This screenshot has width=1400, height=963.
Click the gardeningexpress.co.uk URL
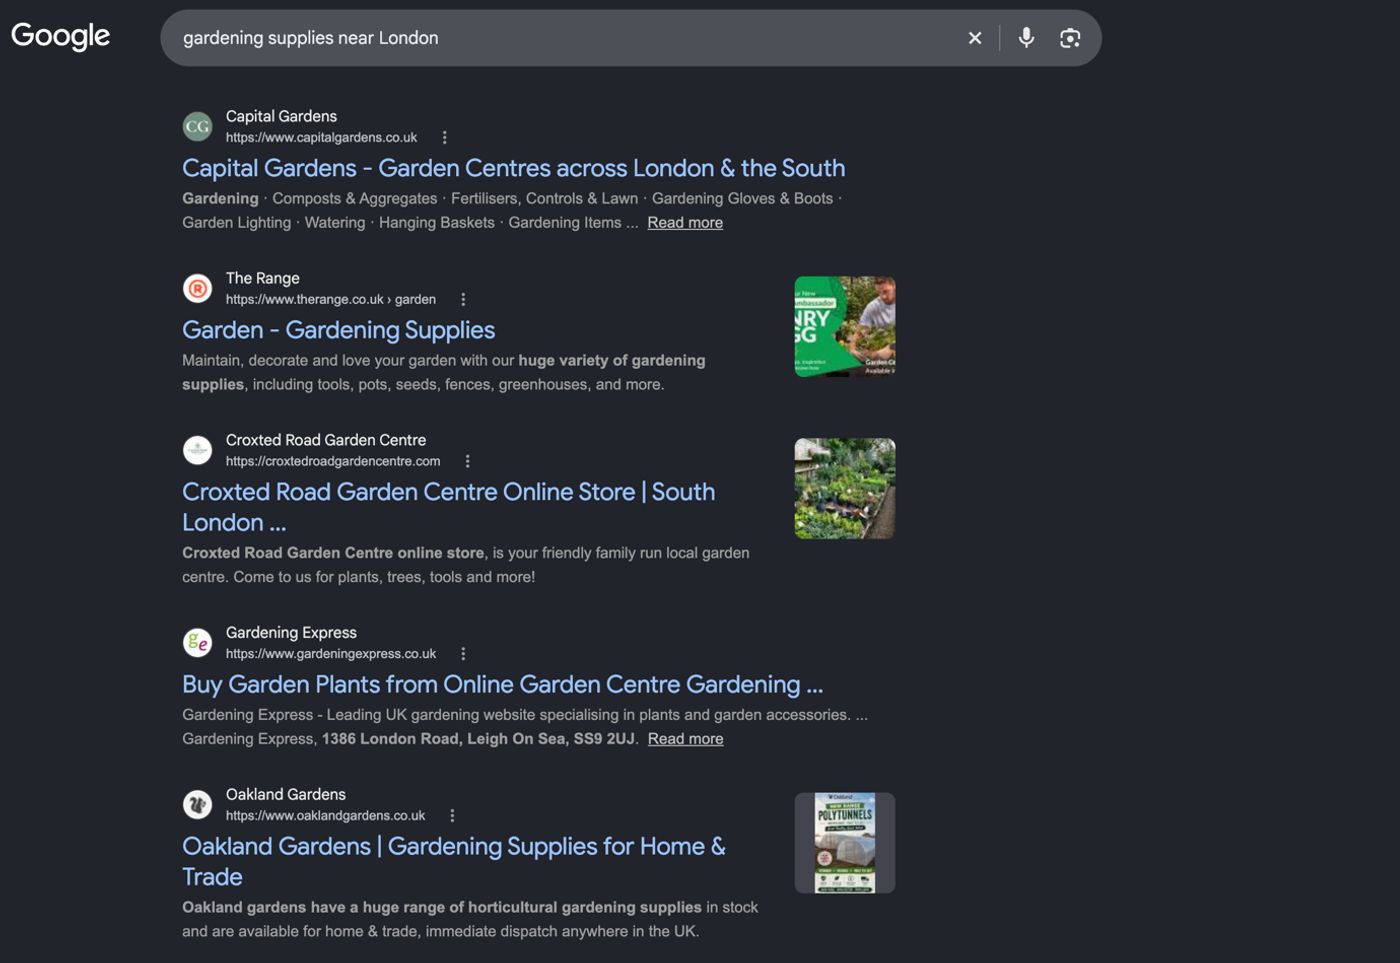coord(331,654)
